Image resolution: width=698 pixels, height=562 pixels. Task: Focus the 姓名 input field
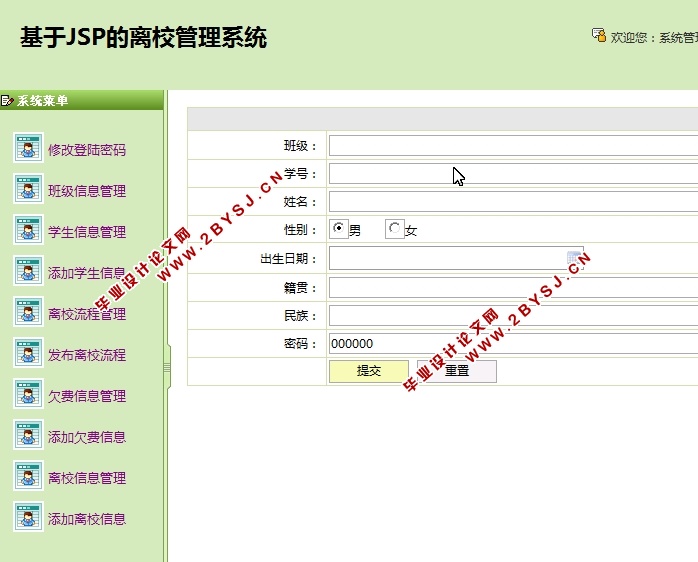[513, 202]
